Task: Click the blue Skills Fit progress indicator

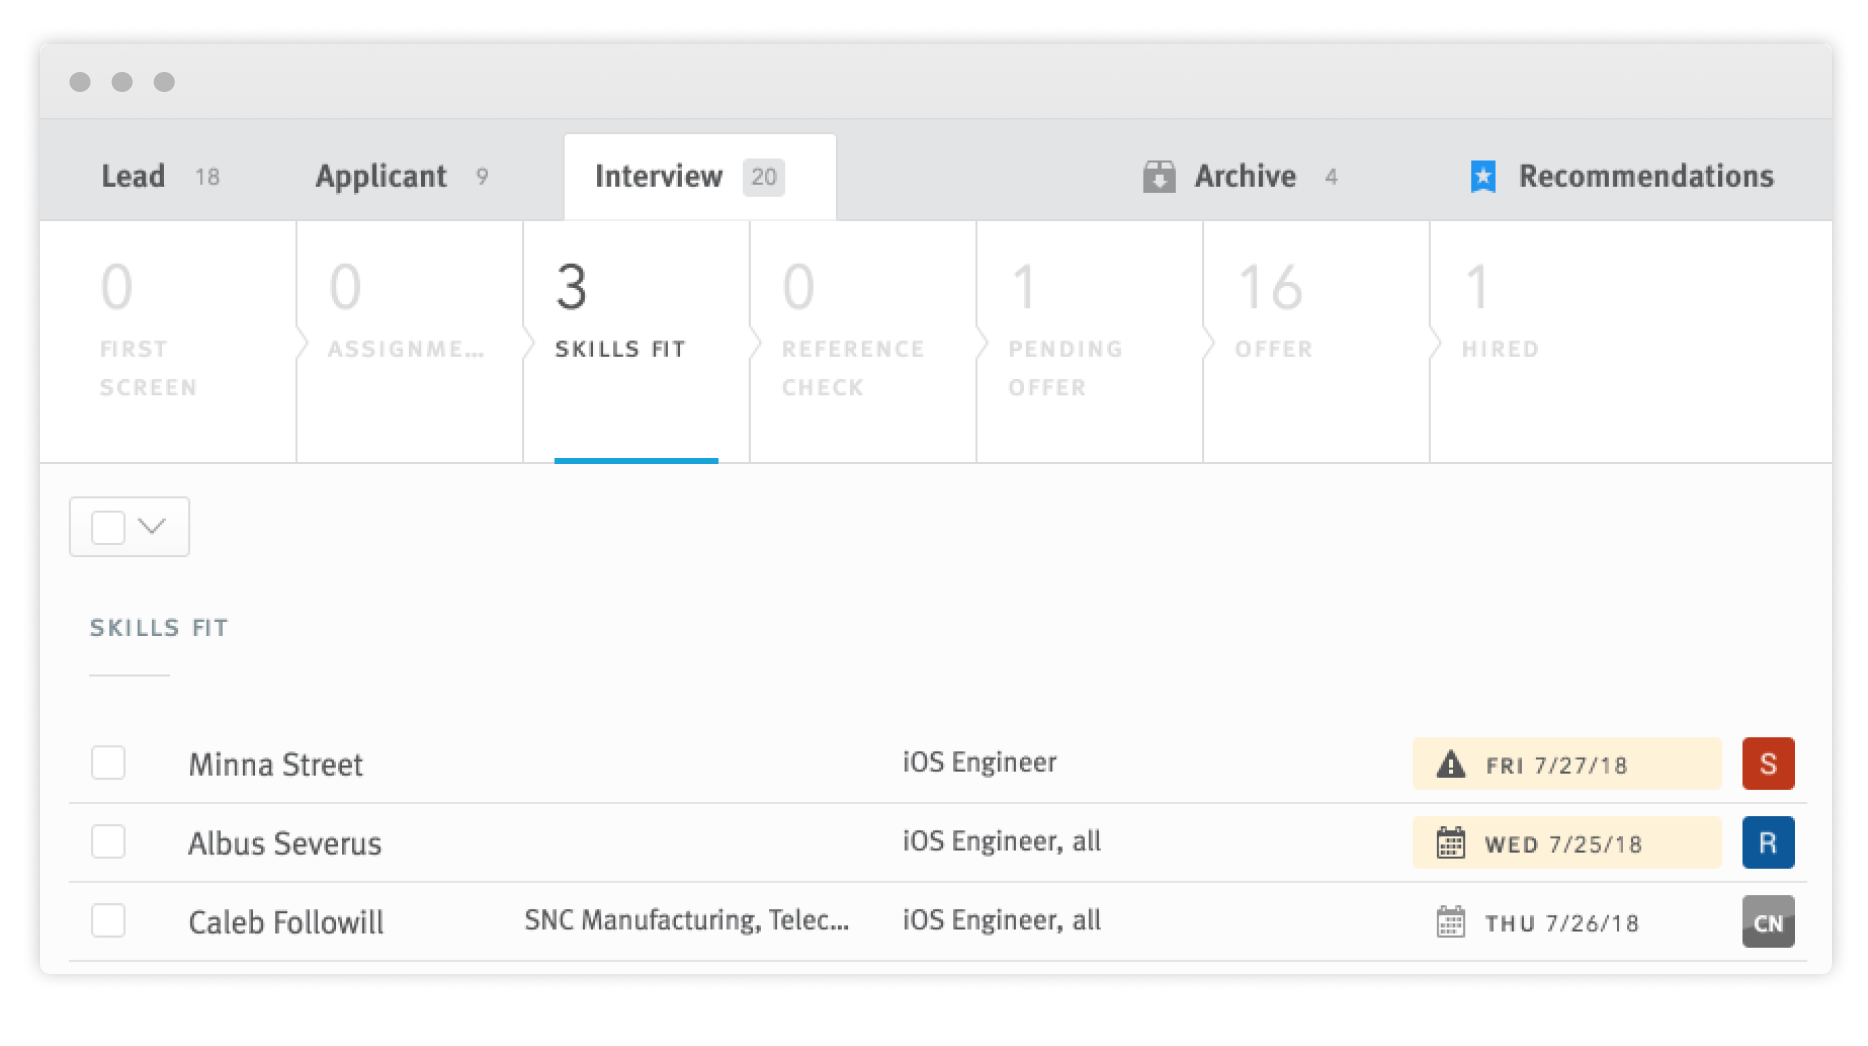Action: pyautogui.click(x=637, y=461)
